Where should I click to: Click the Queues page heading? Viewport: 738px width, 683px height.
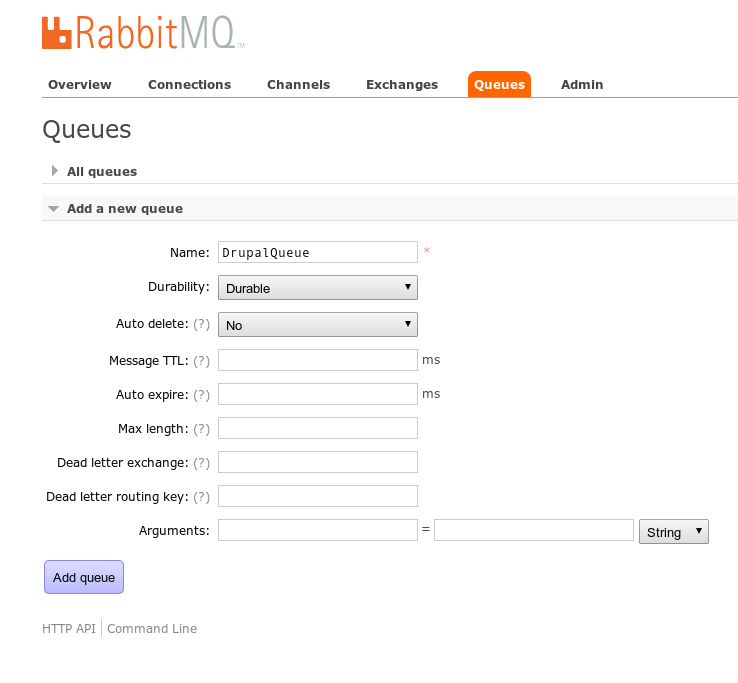(87, 129)
